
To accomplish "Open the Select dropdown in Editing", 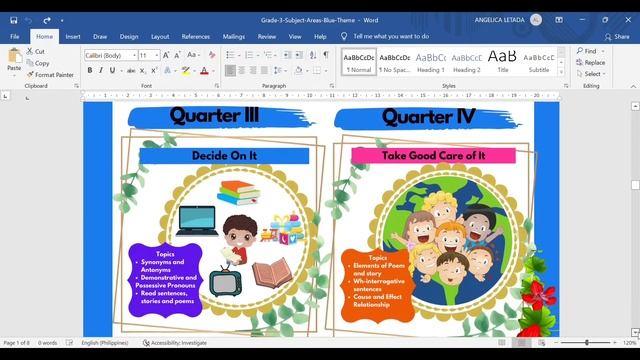I will (x=591, y=74).
